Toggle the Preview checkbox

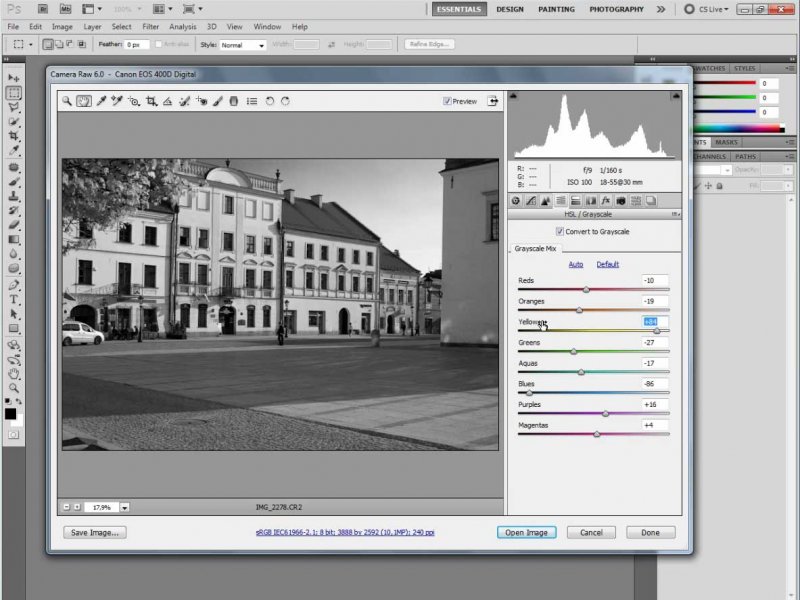click(447, 101)
